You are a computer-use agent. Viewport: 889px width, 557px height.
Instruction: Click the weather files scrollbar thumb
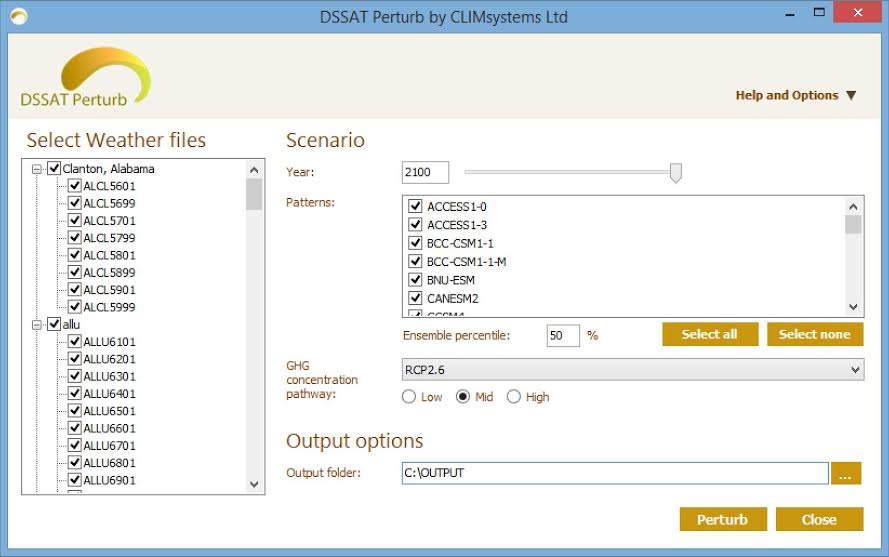click(254, 194)
